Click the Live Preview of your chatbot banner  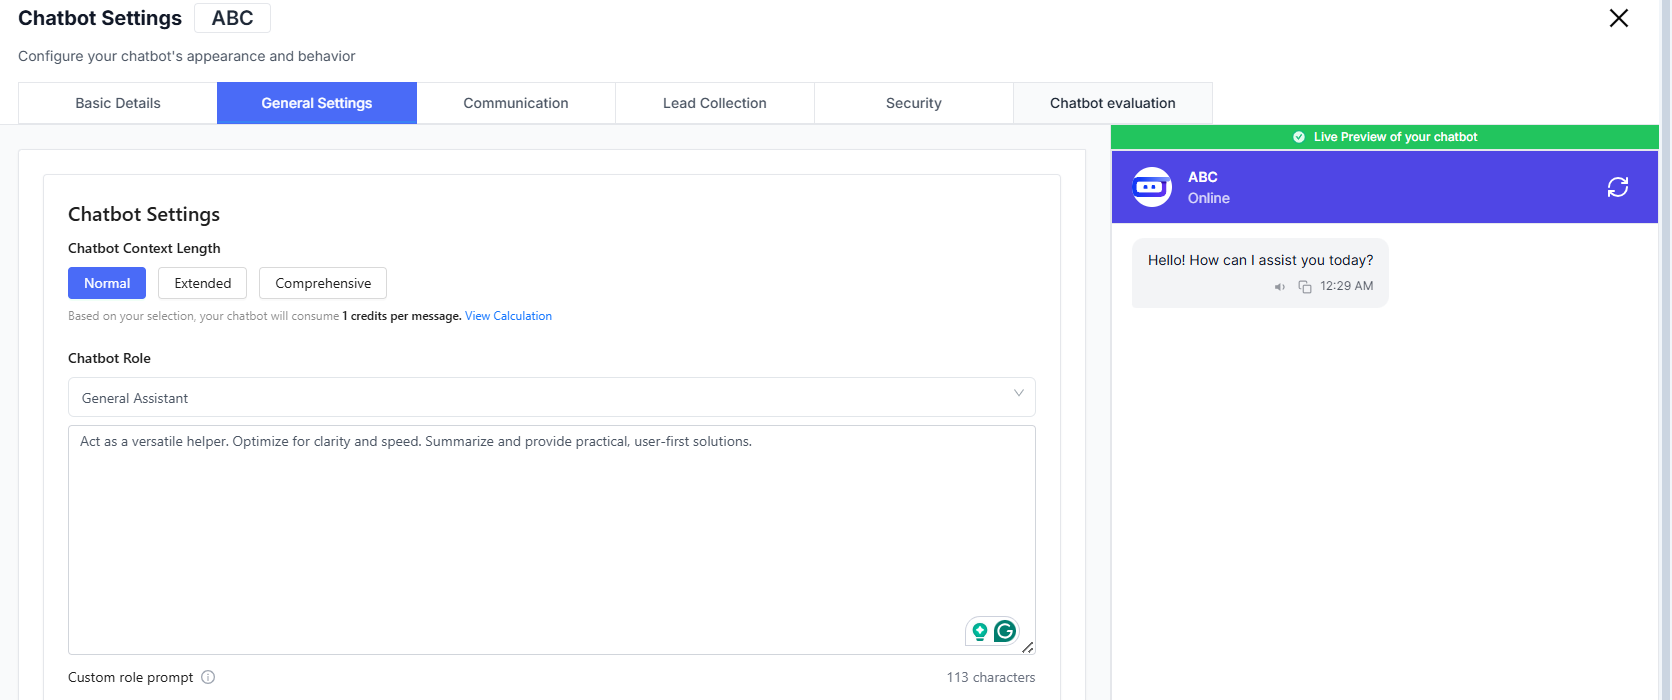(x=1385, y=137)
